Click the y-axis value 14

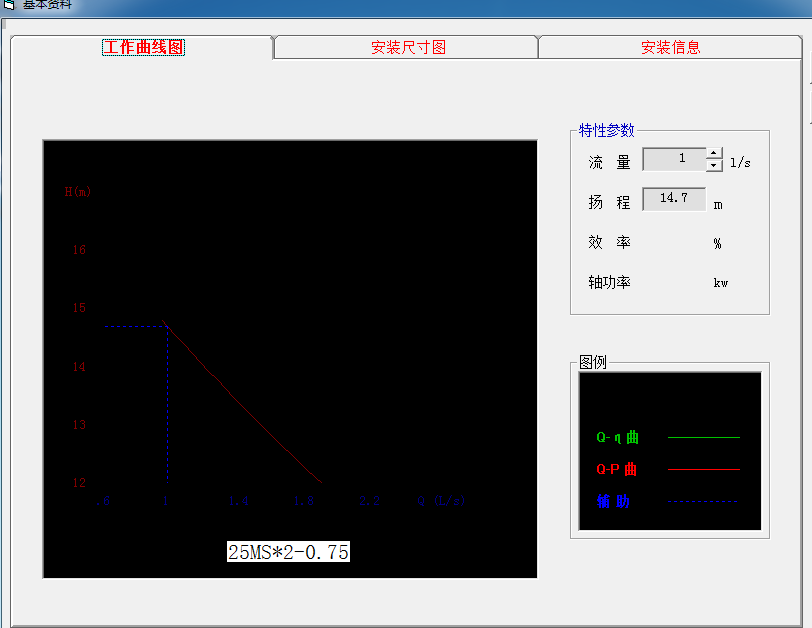[x=79, y=367]
